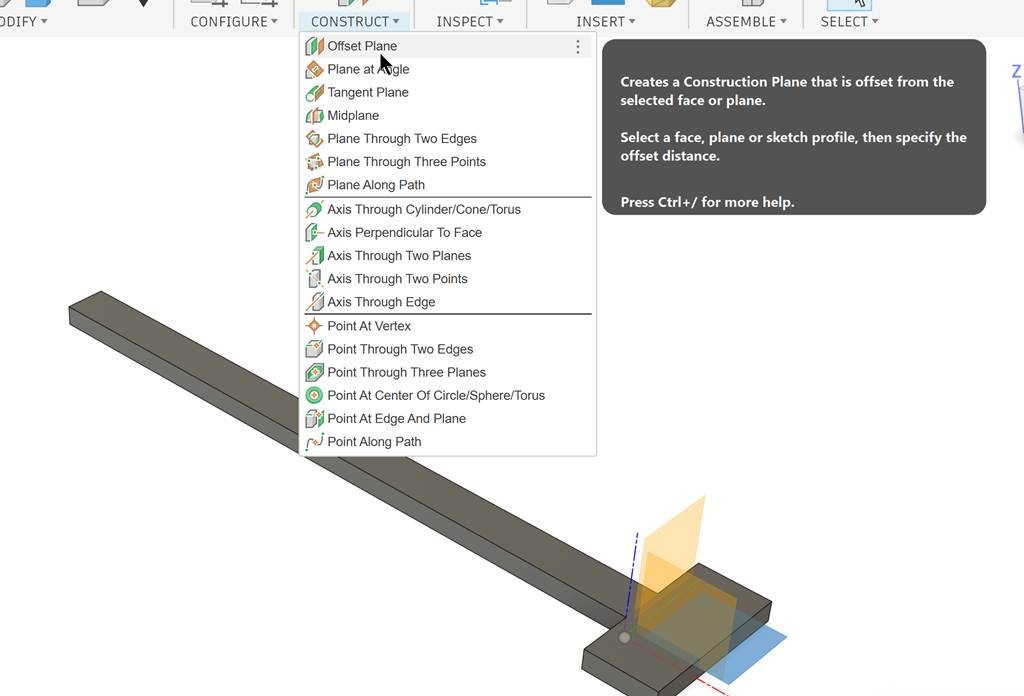Open the SELECT dropdown
1024x696 pixels.
click(x=849, y=22)
